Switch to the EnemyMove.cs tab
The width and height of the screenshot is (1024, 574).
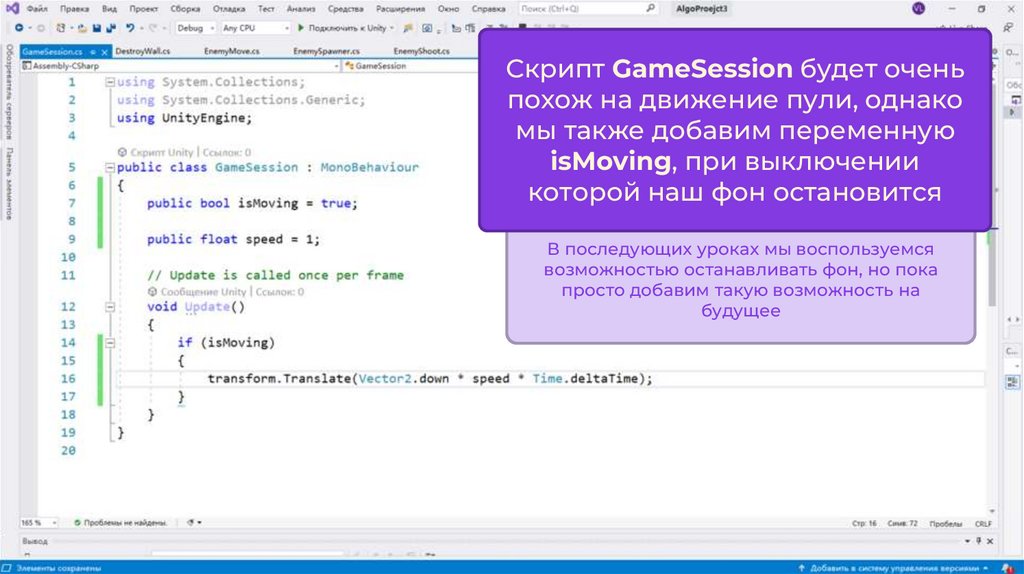point(232,51)
